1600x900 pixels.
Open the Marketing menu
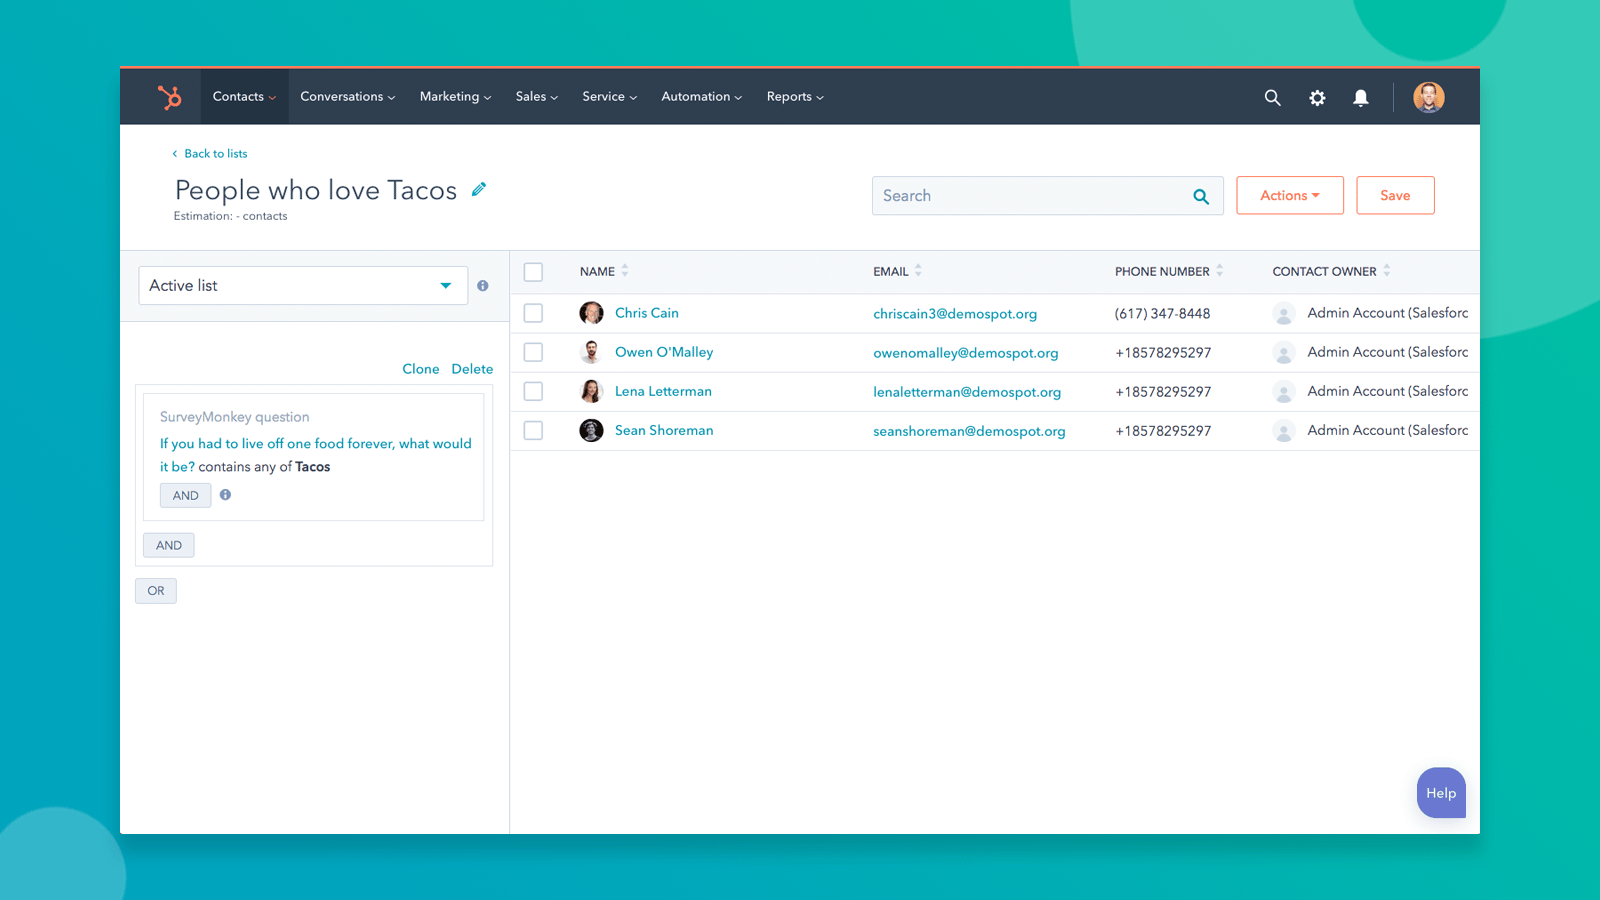(x=455, y=97)
